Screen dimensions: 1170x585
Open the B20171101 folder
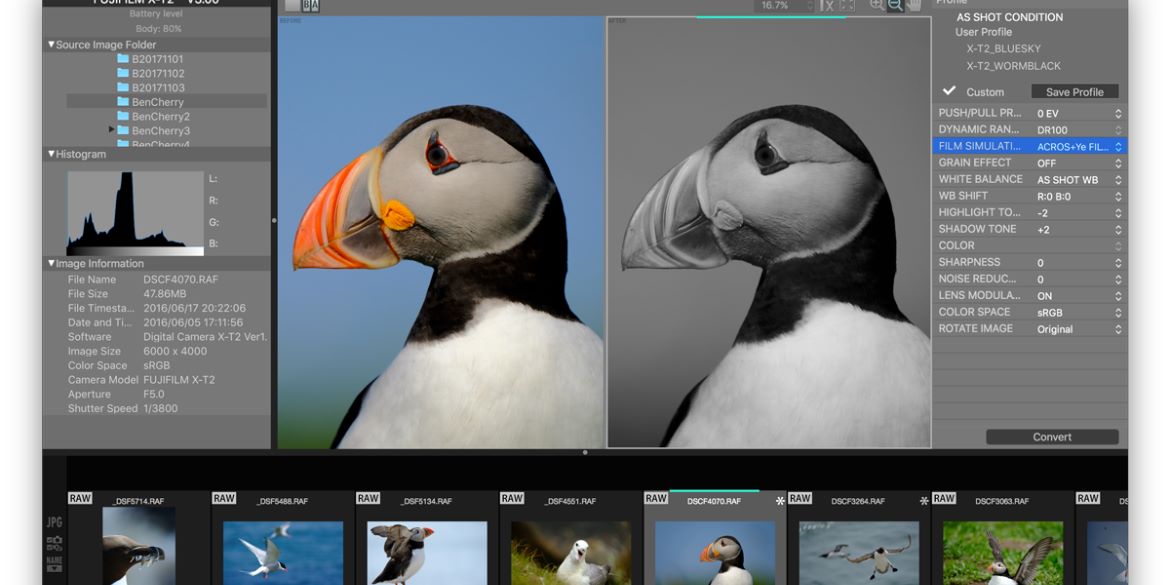click(x=150, y=59)
